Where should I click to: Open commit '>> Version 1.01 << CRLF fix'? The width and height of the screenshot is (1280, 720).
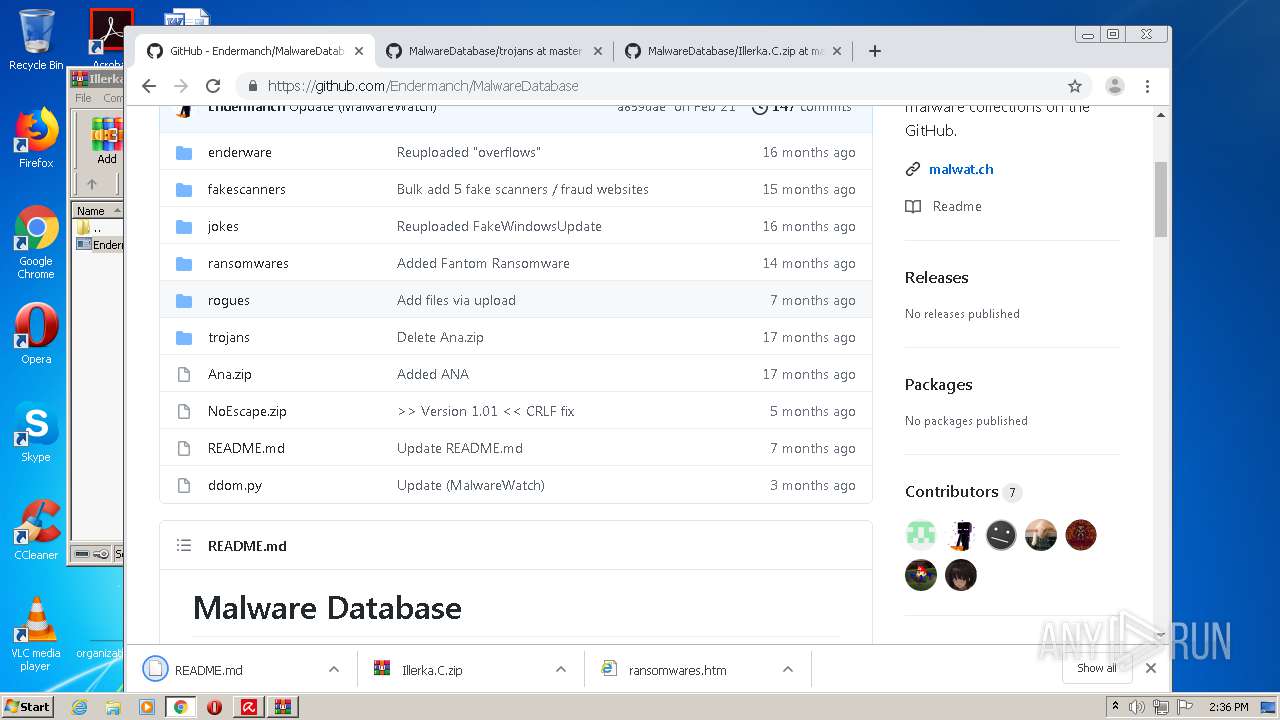(x=485, y=411)
